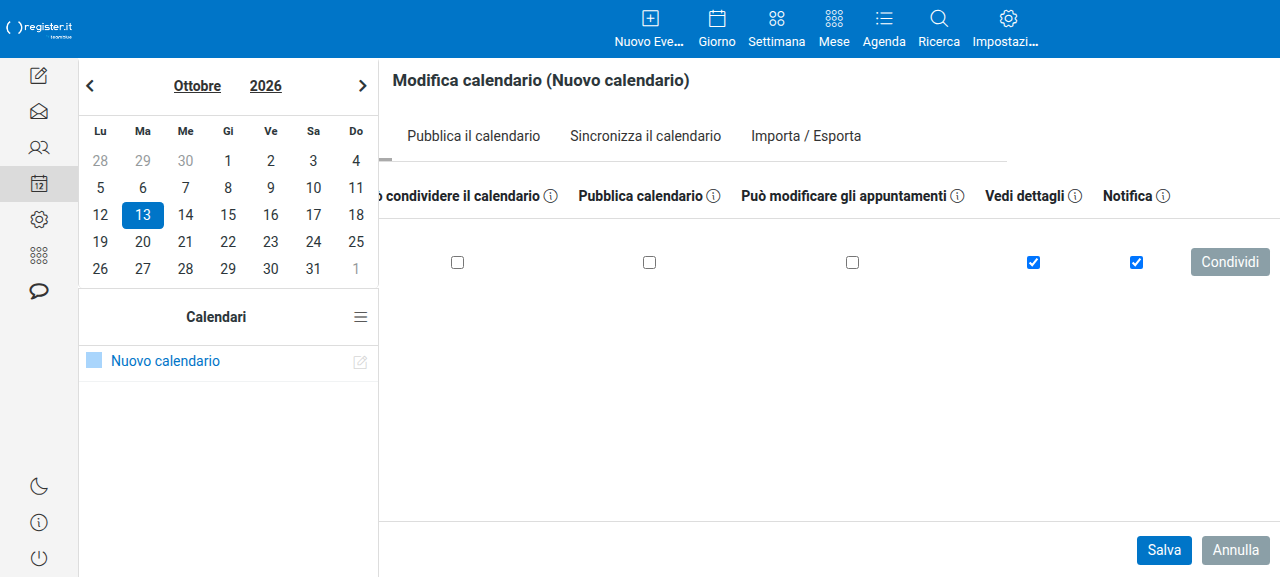Open the chat bubble icon in sidebar

coord(39,292)
